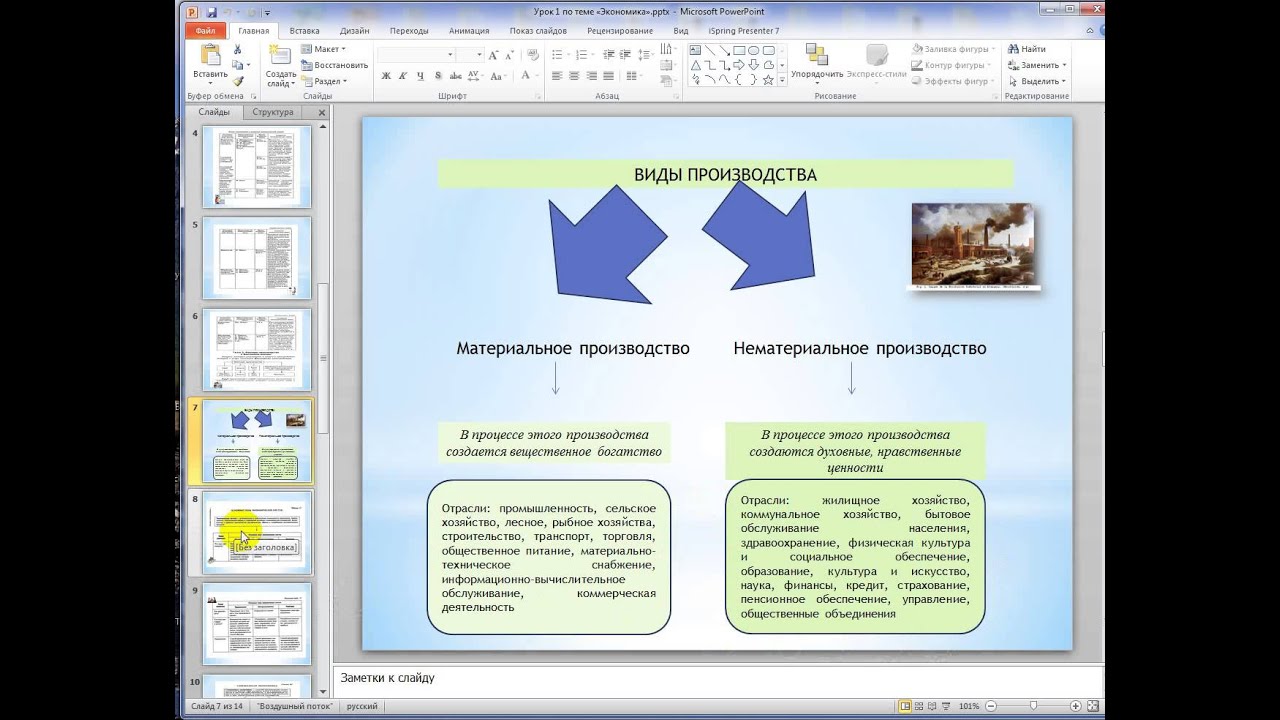Viewport: 1280px width, 720px height.
Task: Toggle underline Ч formatting
Action: [x=420, y=76]
